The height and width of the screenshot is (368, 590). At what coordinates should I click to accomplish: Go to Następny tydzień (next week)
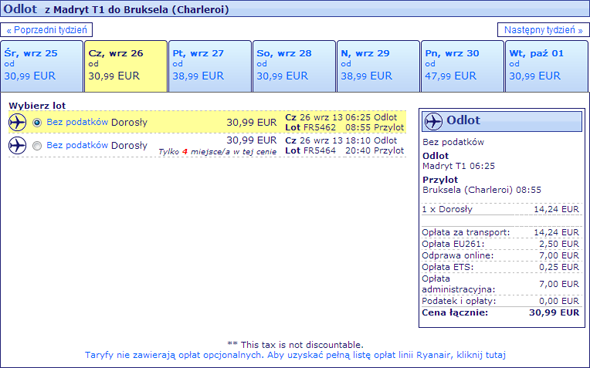coord(543,30)
